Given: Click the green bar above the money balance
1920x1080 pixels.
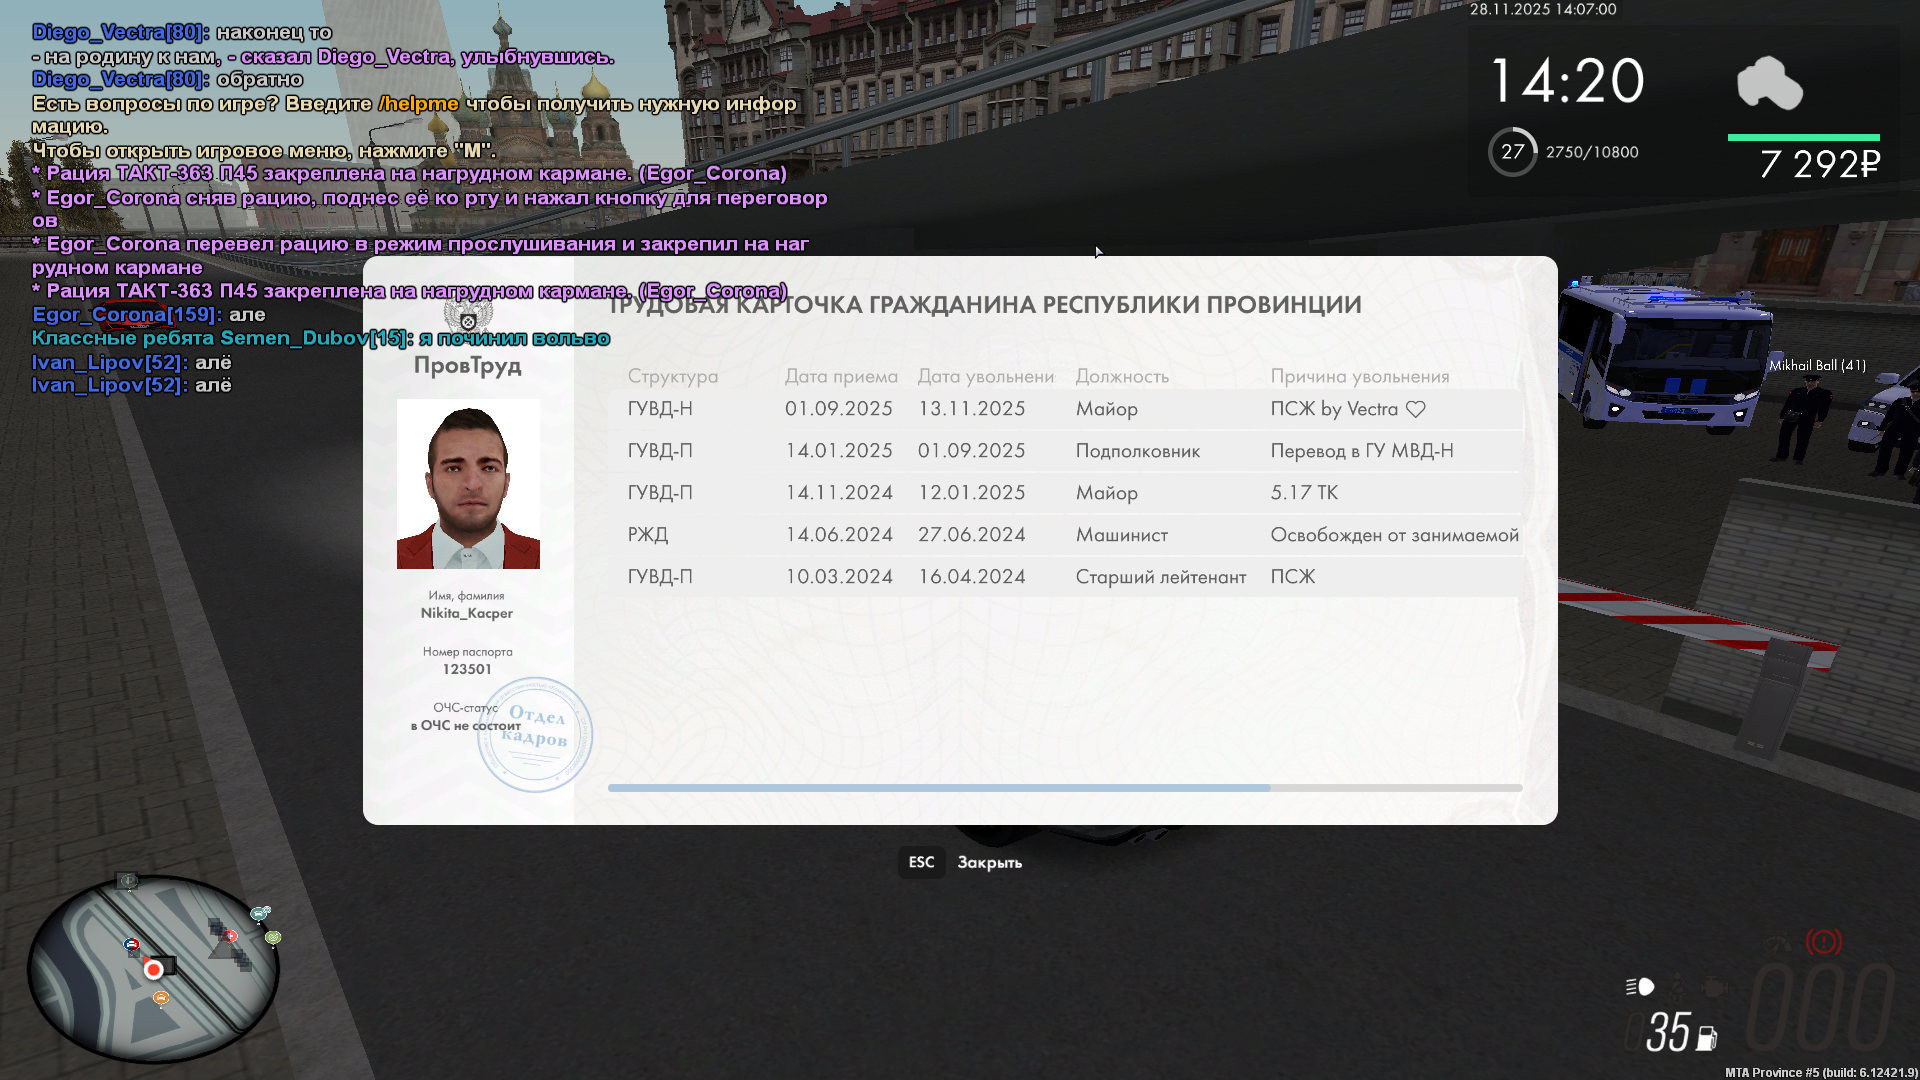Looking at the screenshot, I should [x=1803, y=137].
